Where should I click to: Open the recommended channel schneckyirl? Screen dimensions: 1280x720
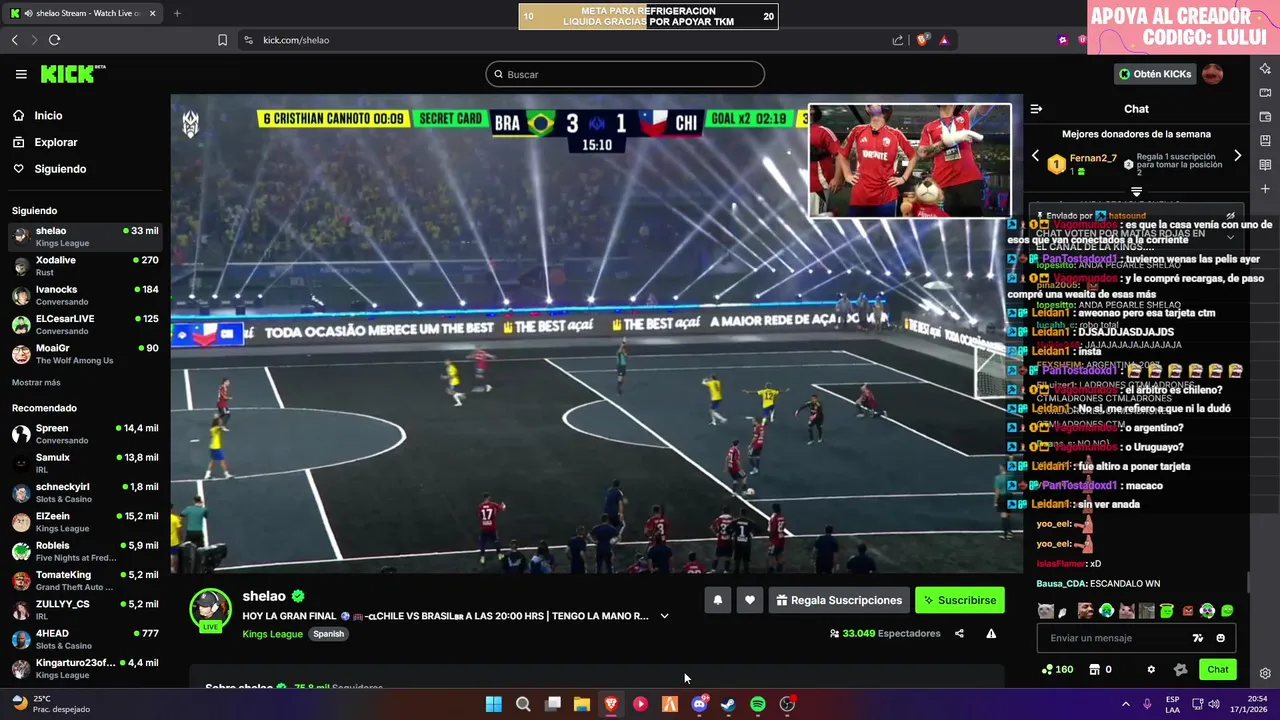click(x=85, y=492)
